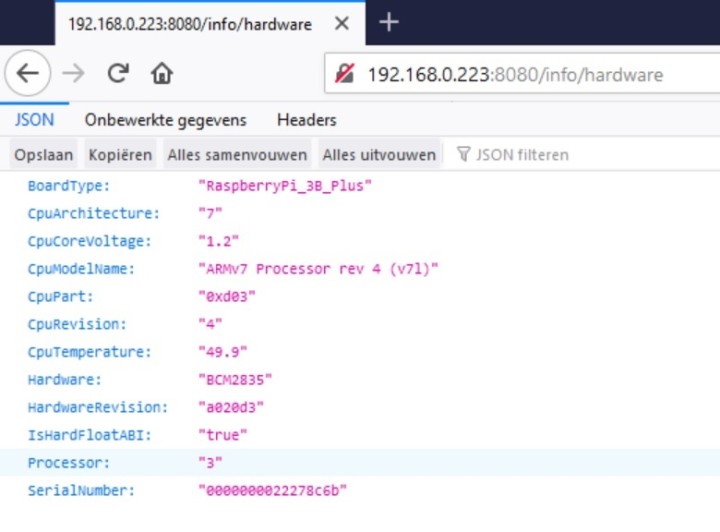Screen dimensions: 720x532
Task: Collapse all with Alles samenvouwen
Action: (x=237, y=155)
